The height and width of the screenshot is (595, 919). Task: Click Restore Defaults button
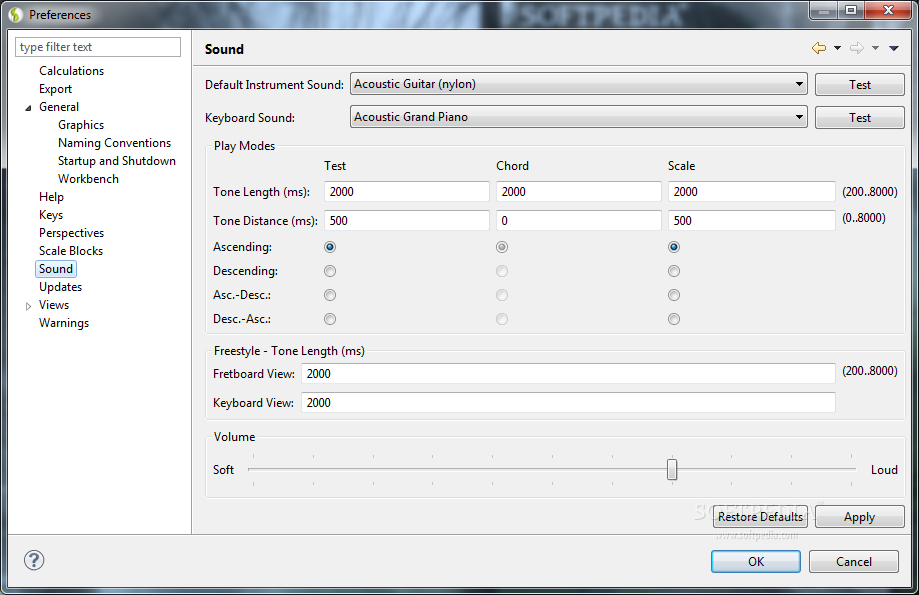(760, 516)
